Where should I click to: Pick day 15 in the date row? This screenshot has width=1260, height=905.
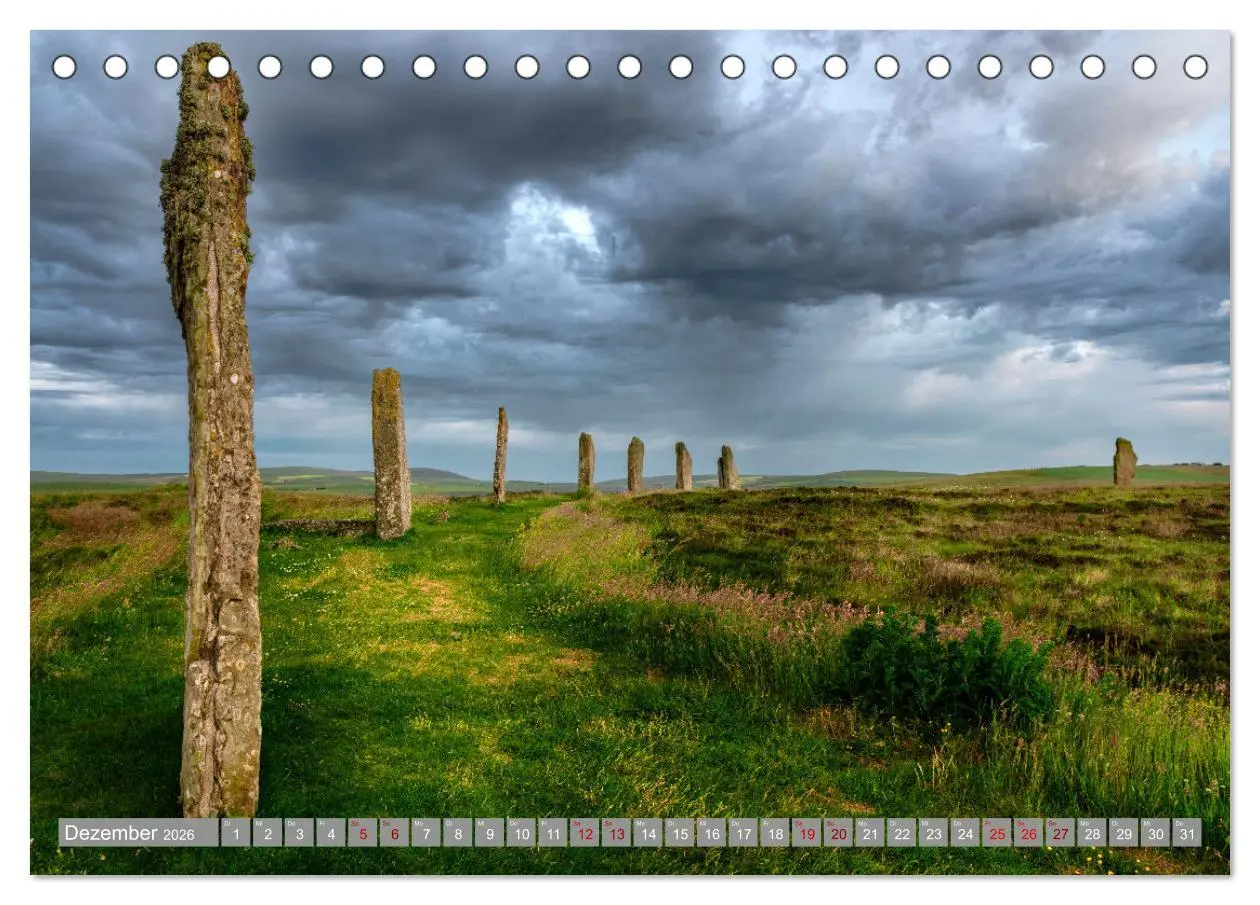tap(679, 833)
